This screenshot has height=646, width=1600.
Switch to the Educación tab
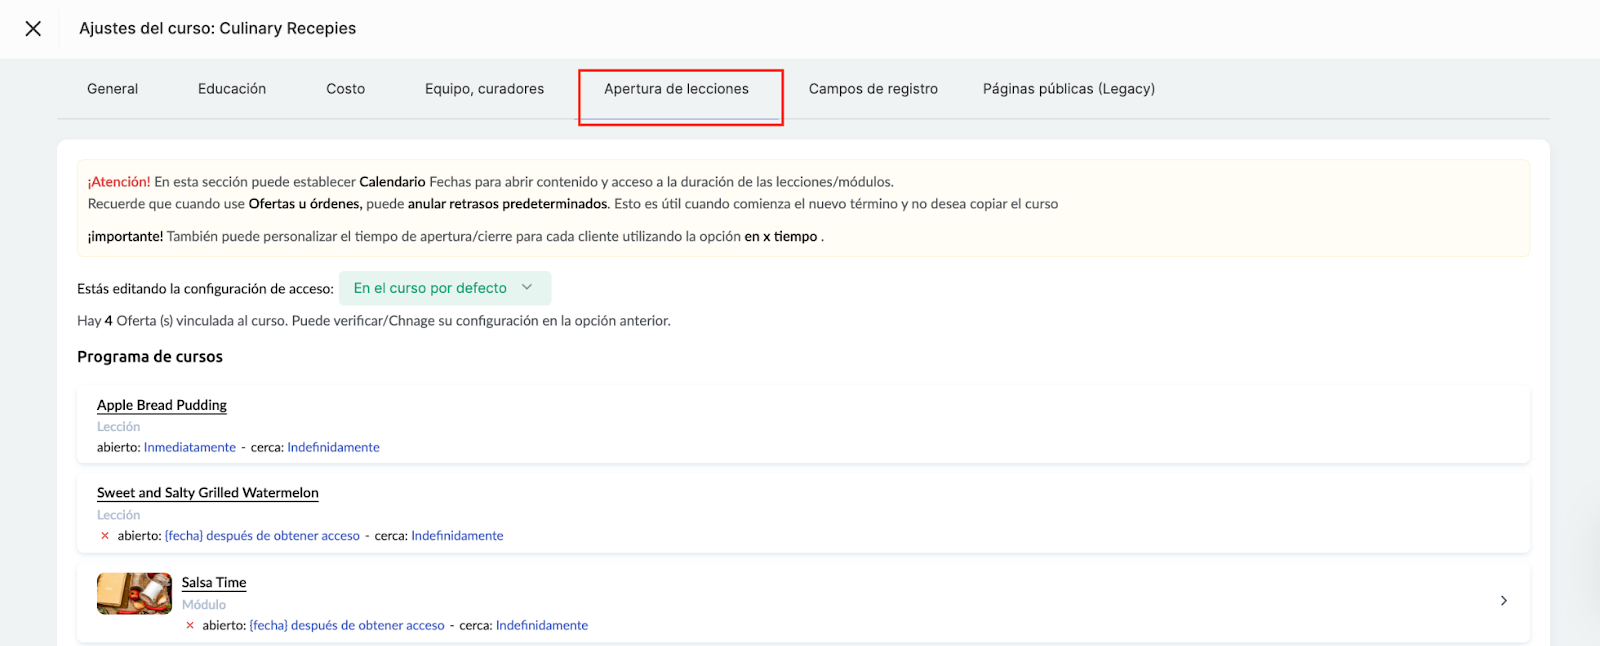(x=232, y=89)
